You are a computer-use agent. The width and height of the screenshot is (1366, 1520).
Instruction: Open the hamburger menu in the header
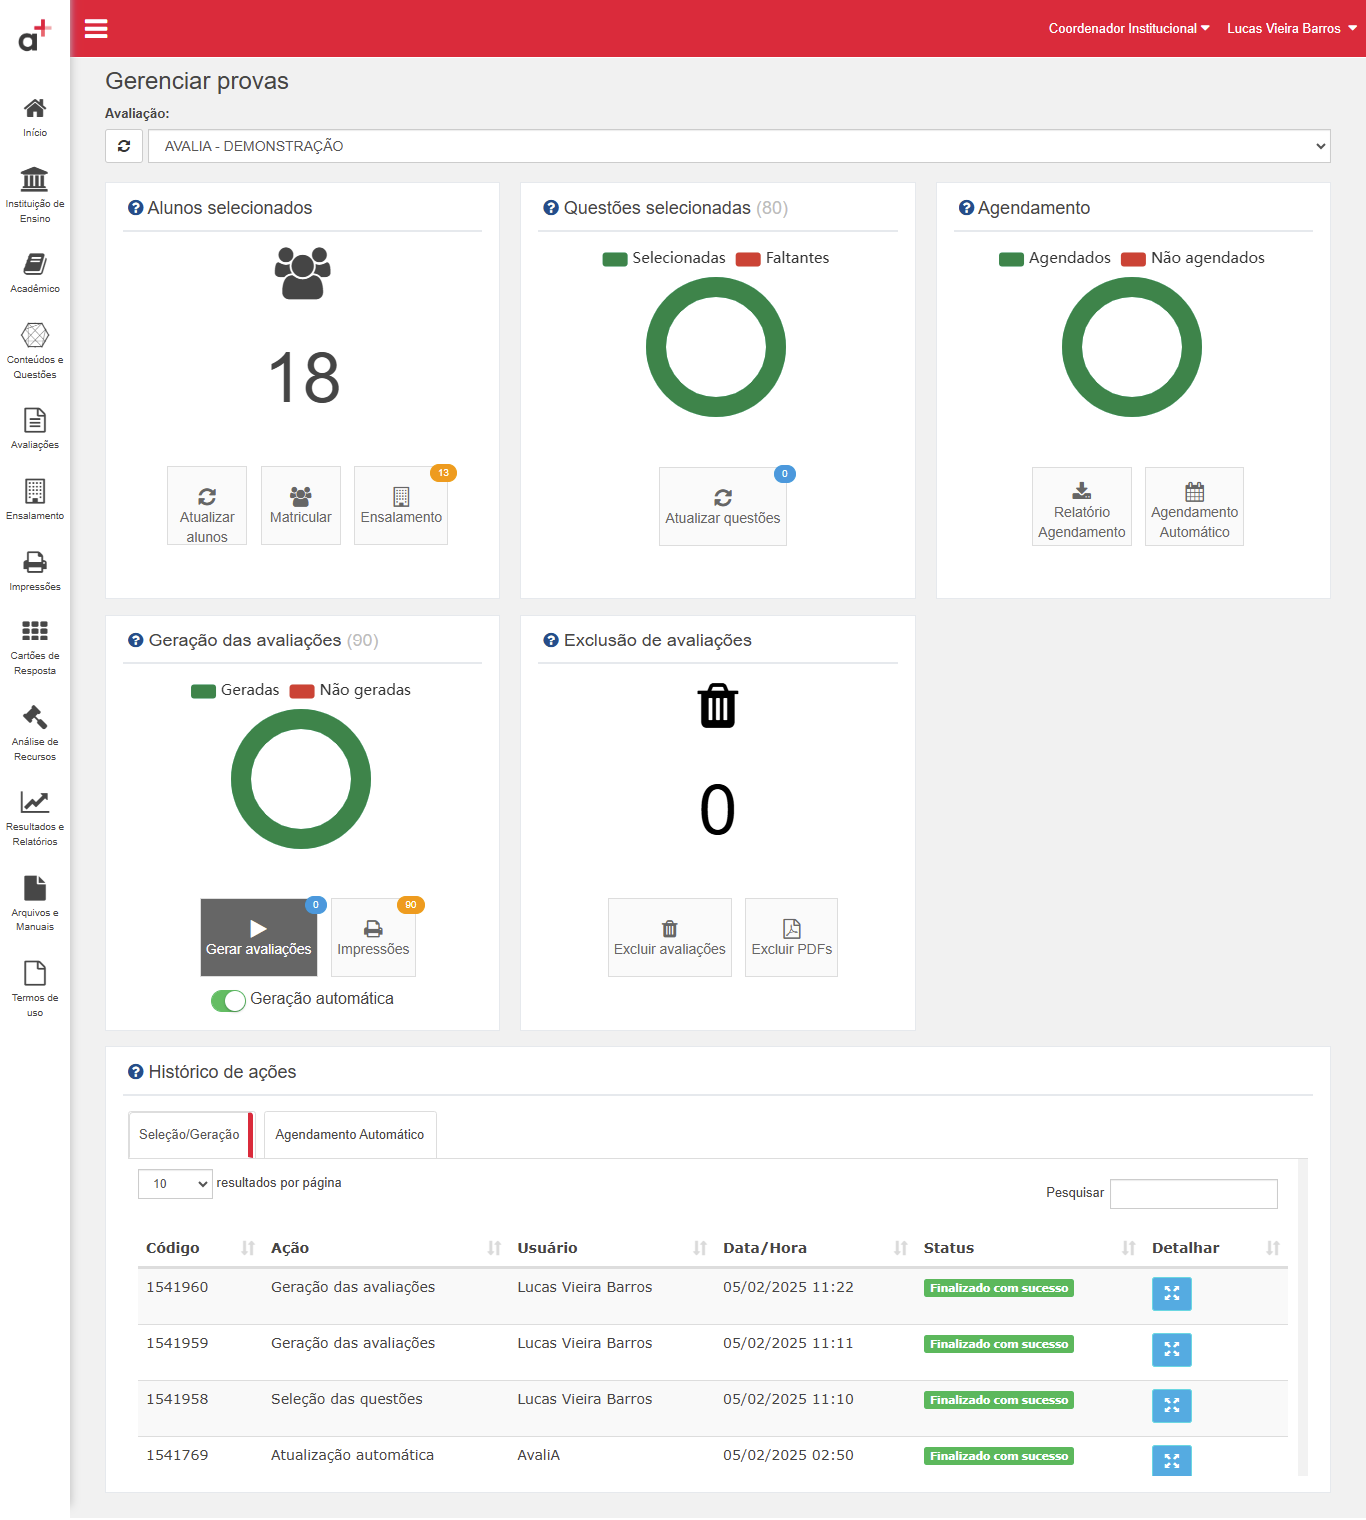[96, 28]
